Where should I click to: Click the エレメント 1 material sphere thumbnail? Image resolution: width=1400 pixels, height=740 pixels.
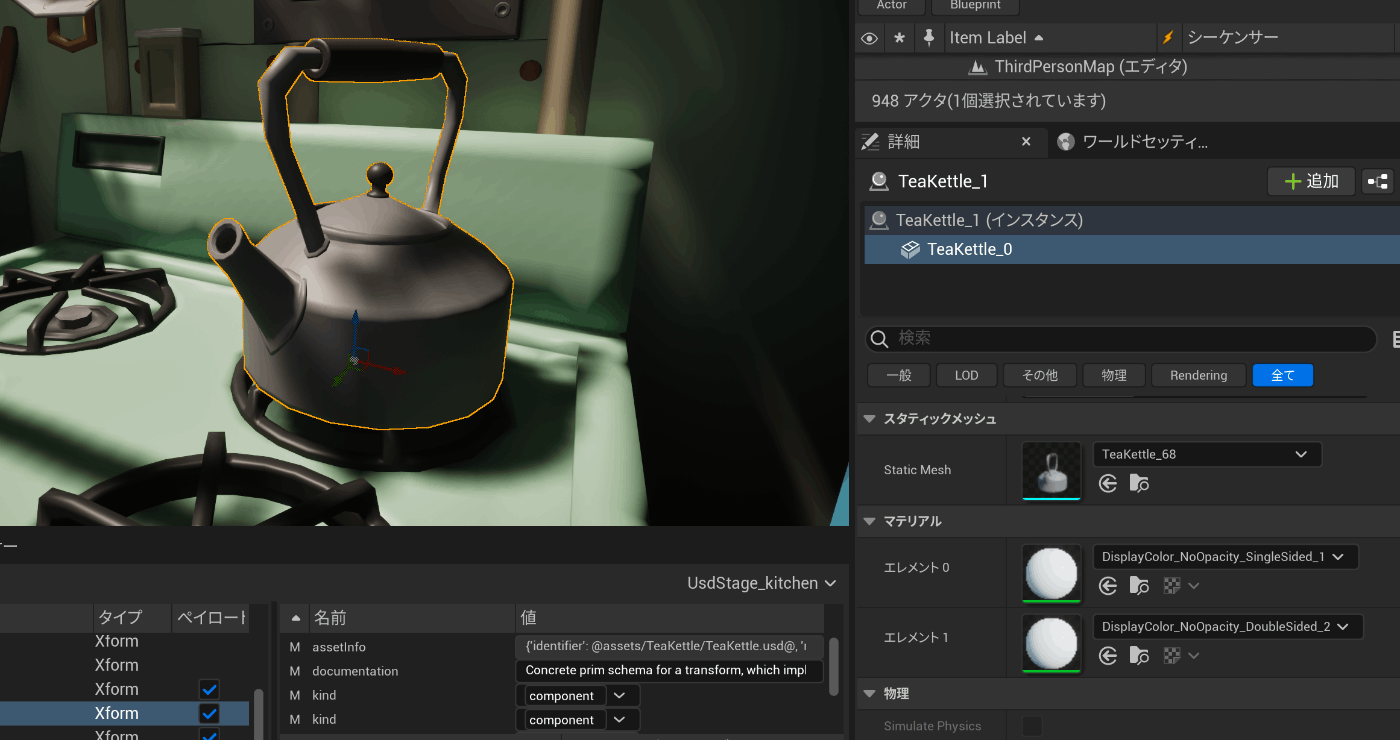click(x=1051, y=643)
